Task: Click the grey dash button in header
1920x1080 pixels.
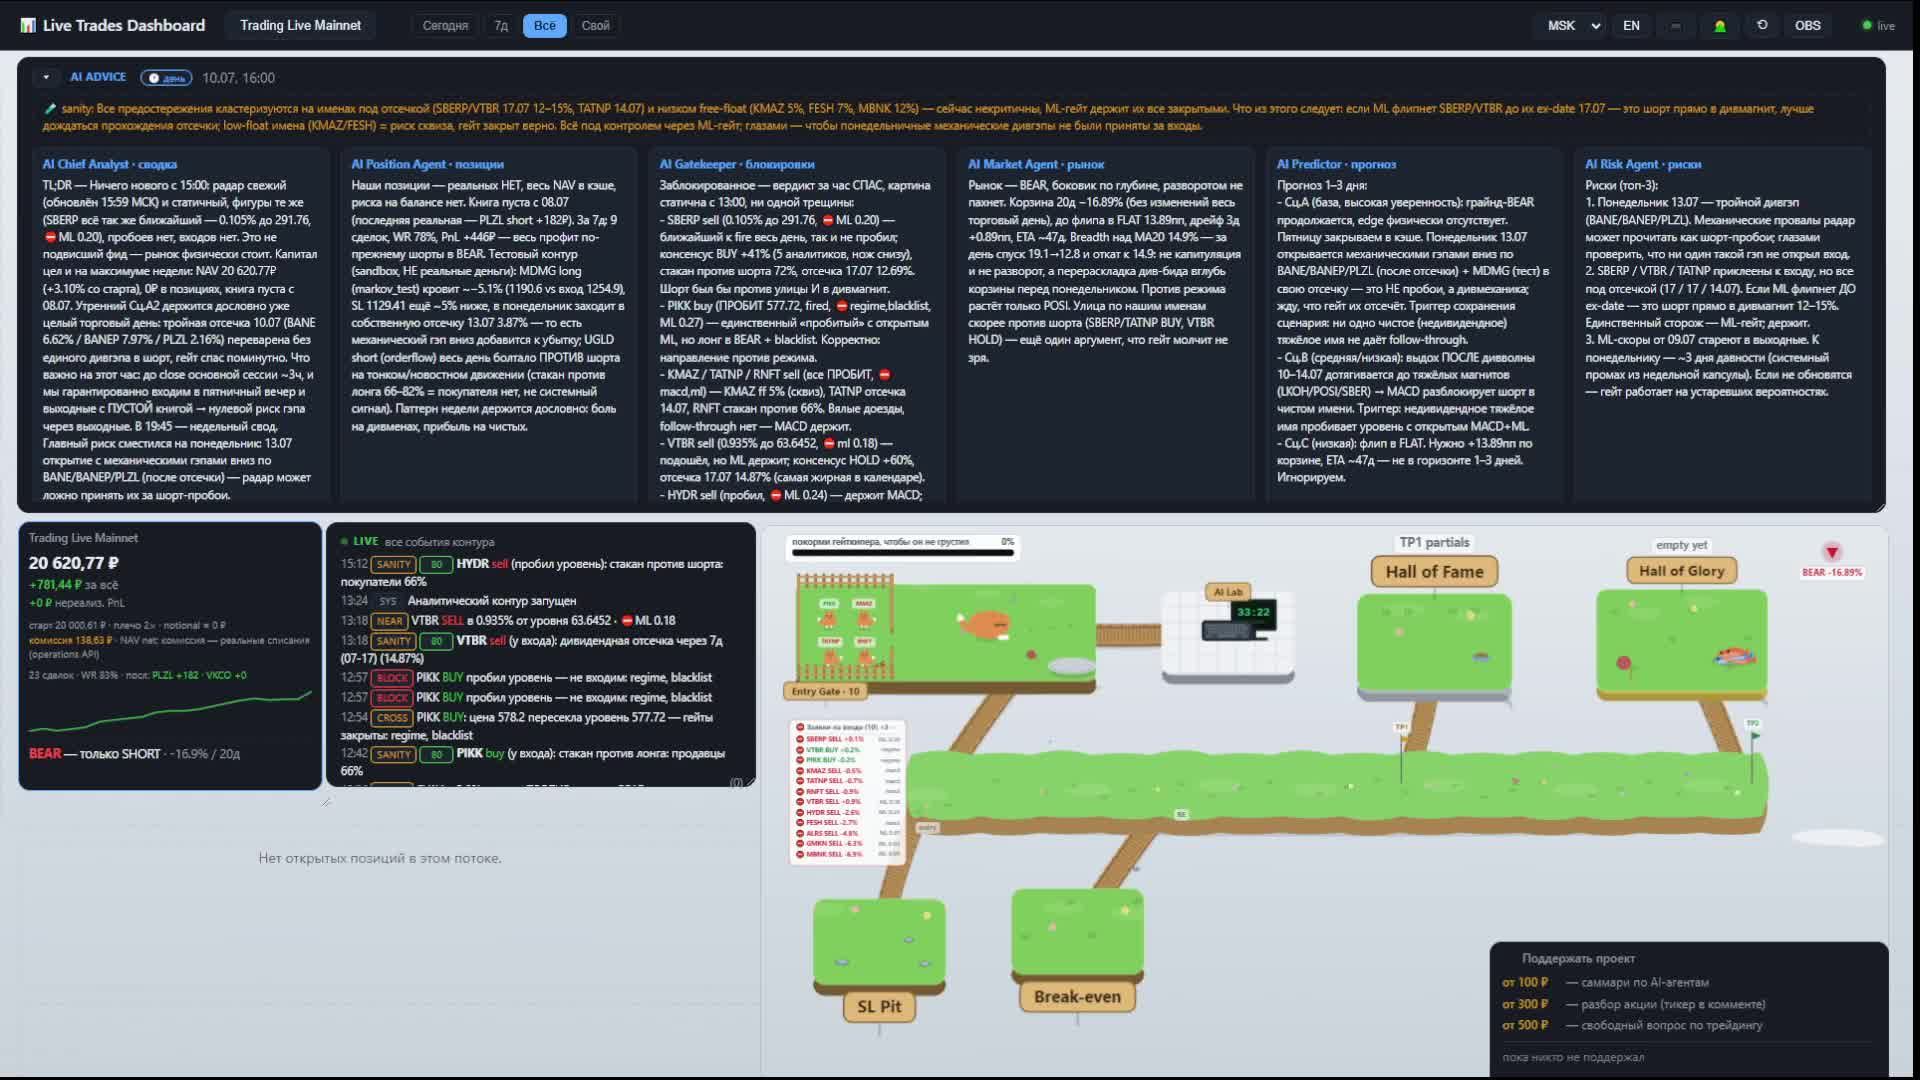Action: pos(1675,25)
